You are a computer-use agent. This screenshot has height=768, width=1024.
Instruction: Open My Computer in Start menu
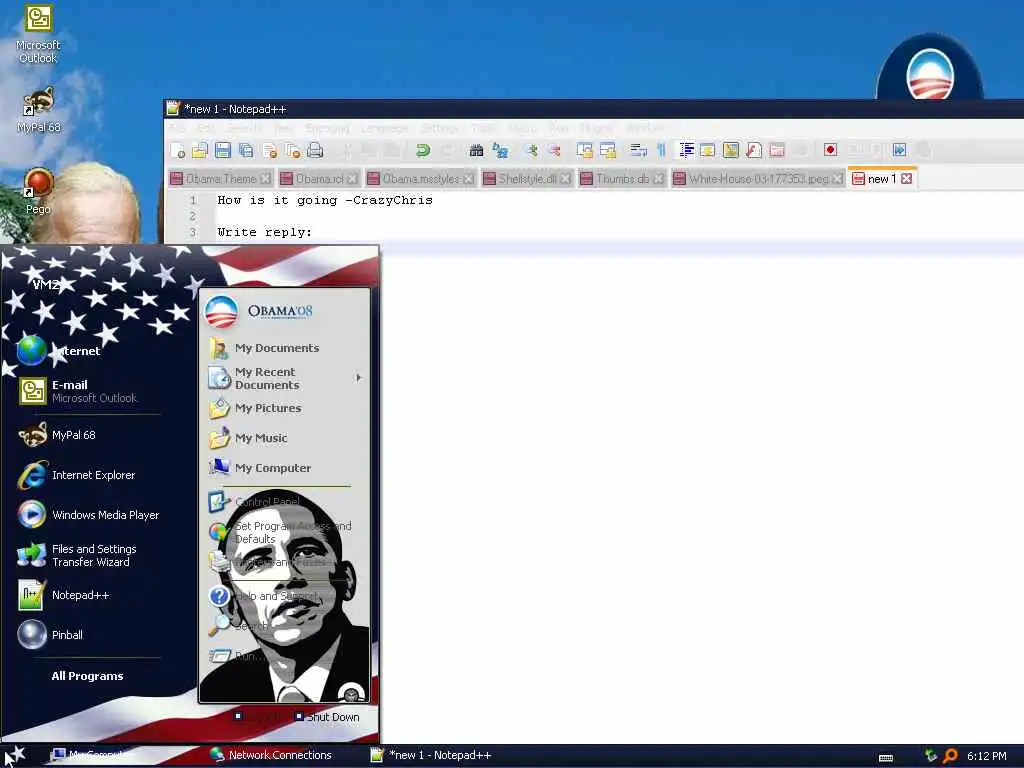(x=260, y=468)
